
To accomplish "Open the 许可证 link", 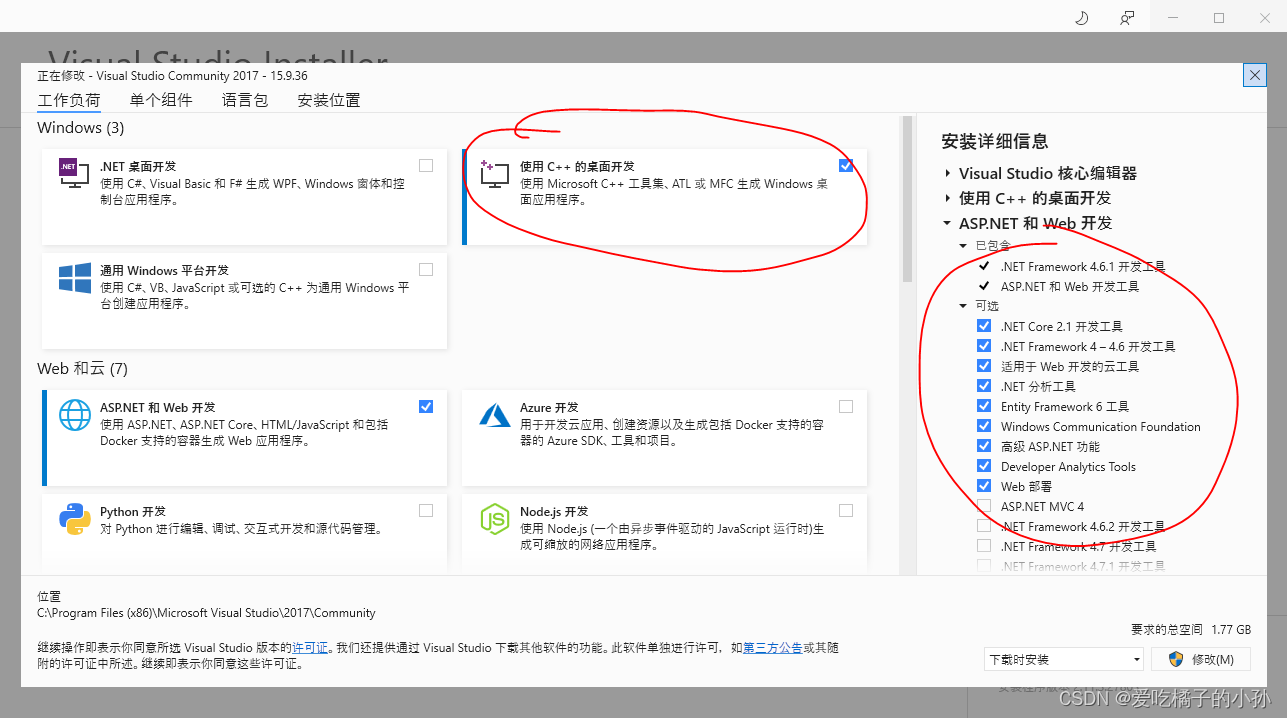I will pos(311,647).
